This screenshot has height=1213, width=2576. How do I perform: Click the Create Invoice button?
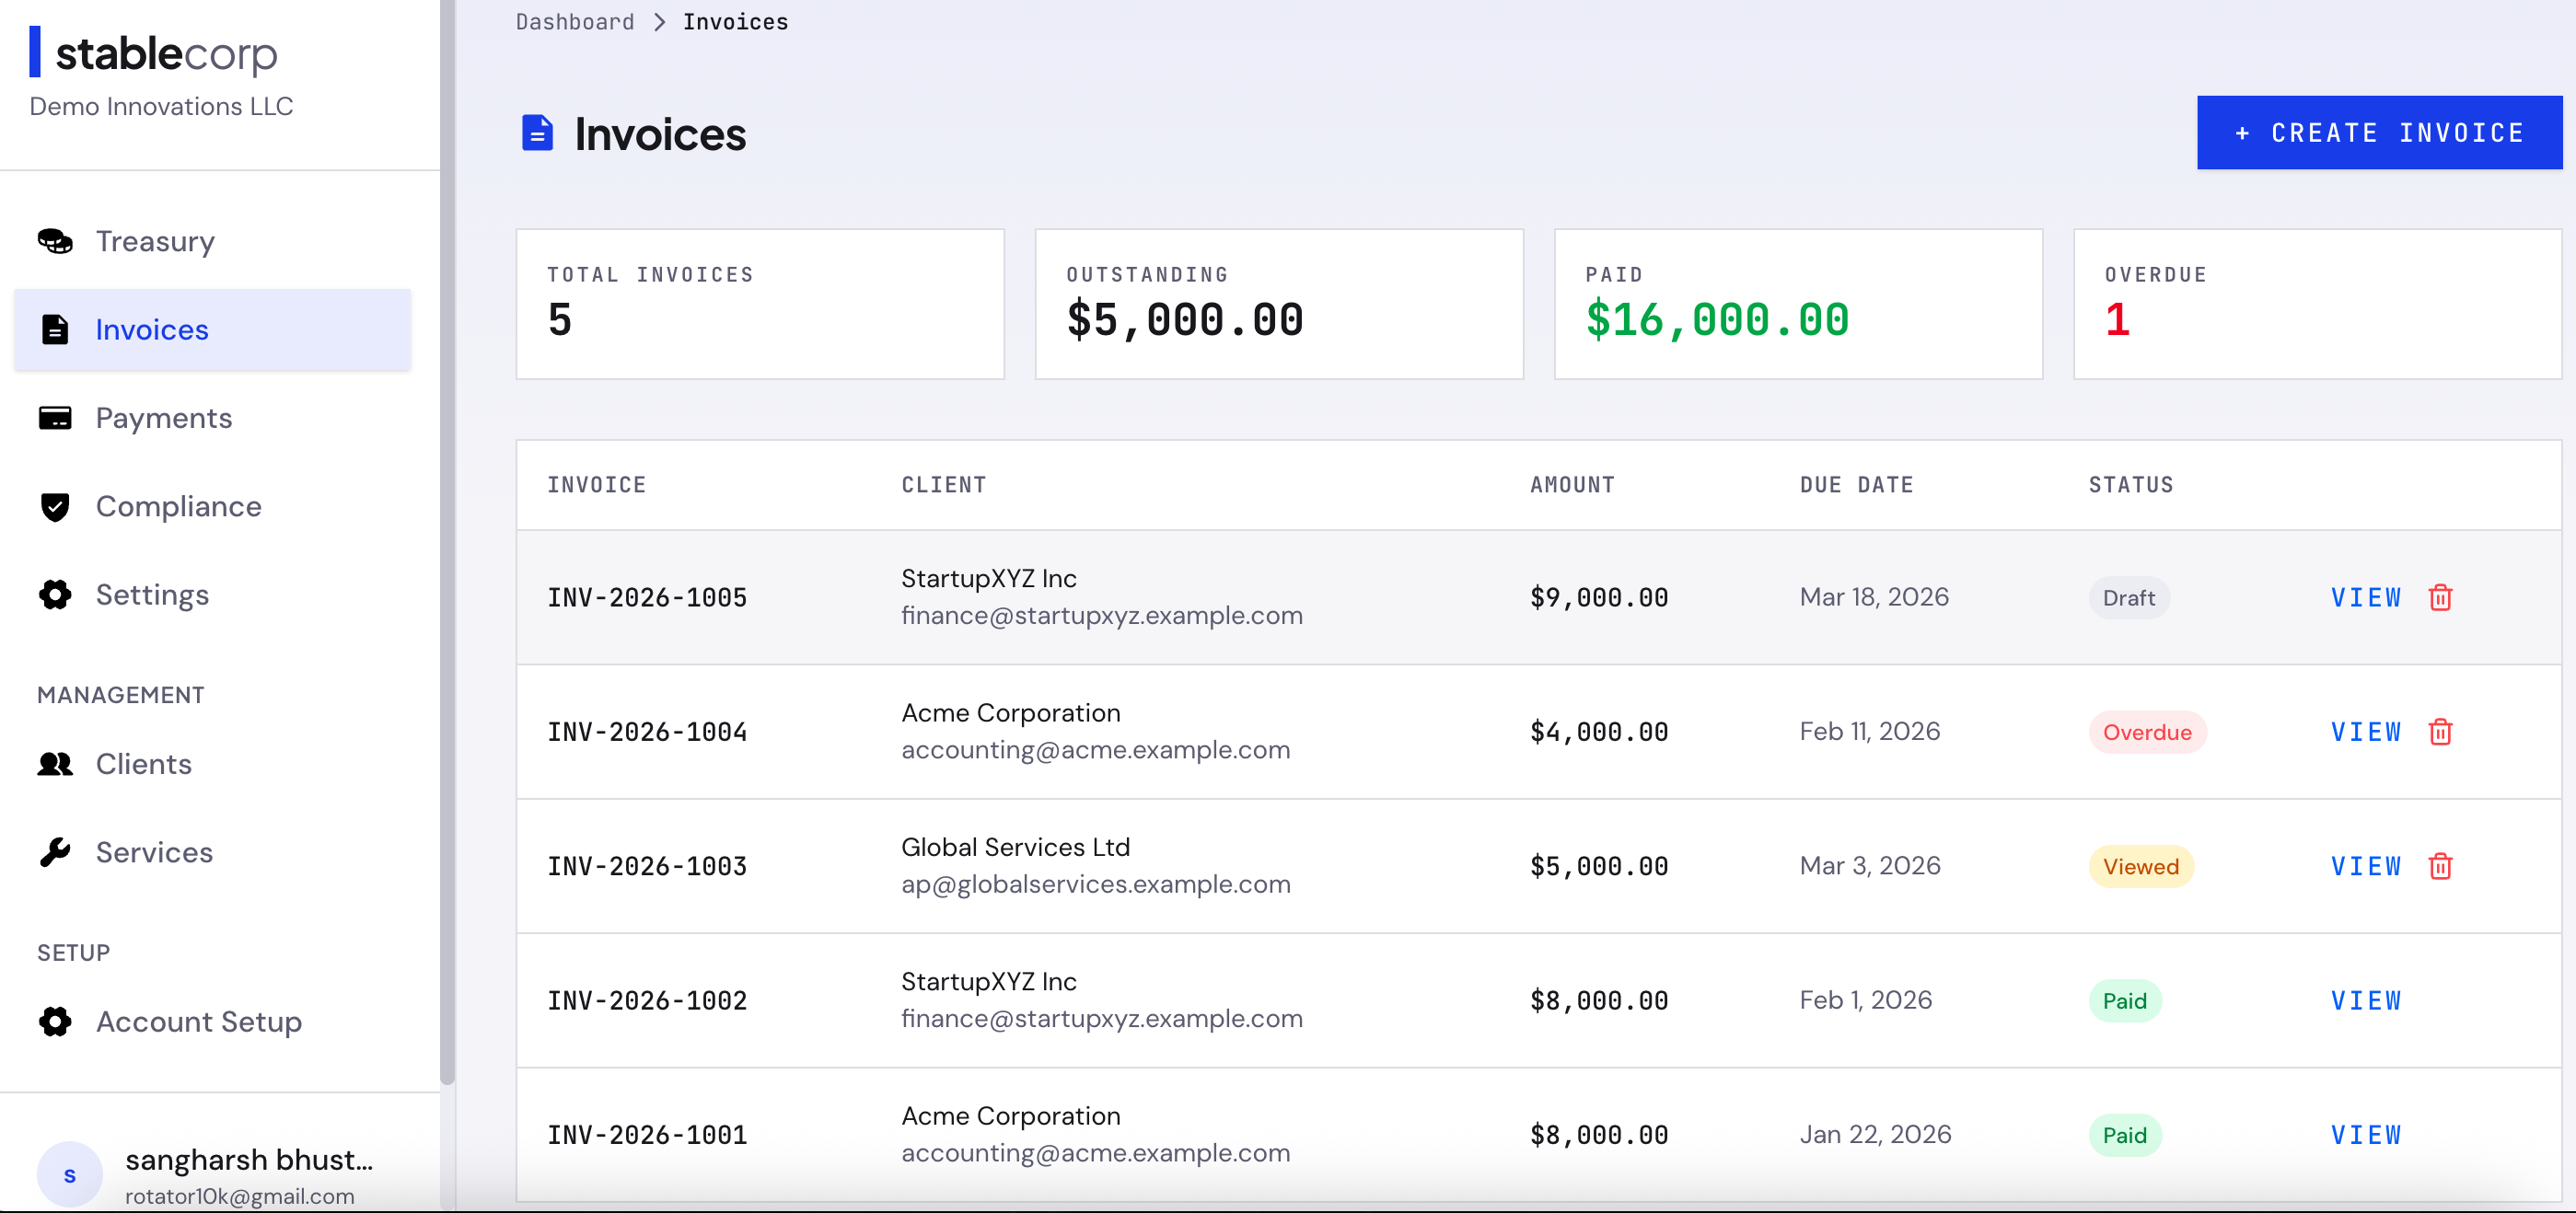click(2379, 132)
